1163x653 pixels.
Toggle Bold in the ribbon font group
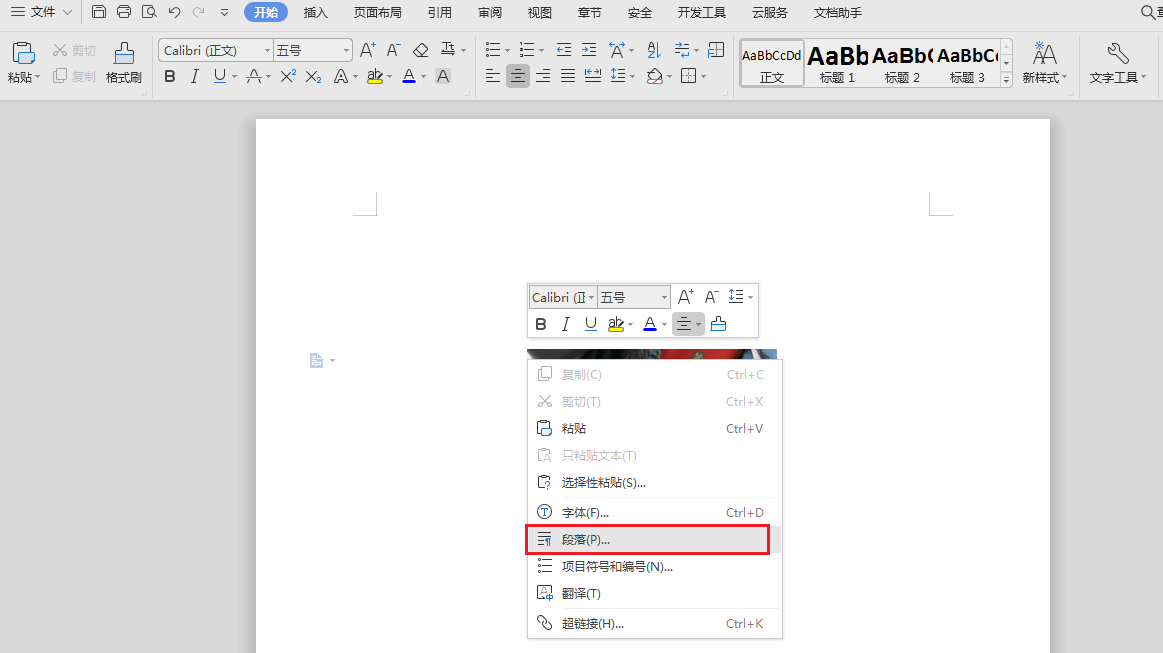pos(169,76)
